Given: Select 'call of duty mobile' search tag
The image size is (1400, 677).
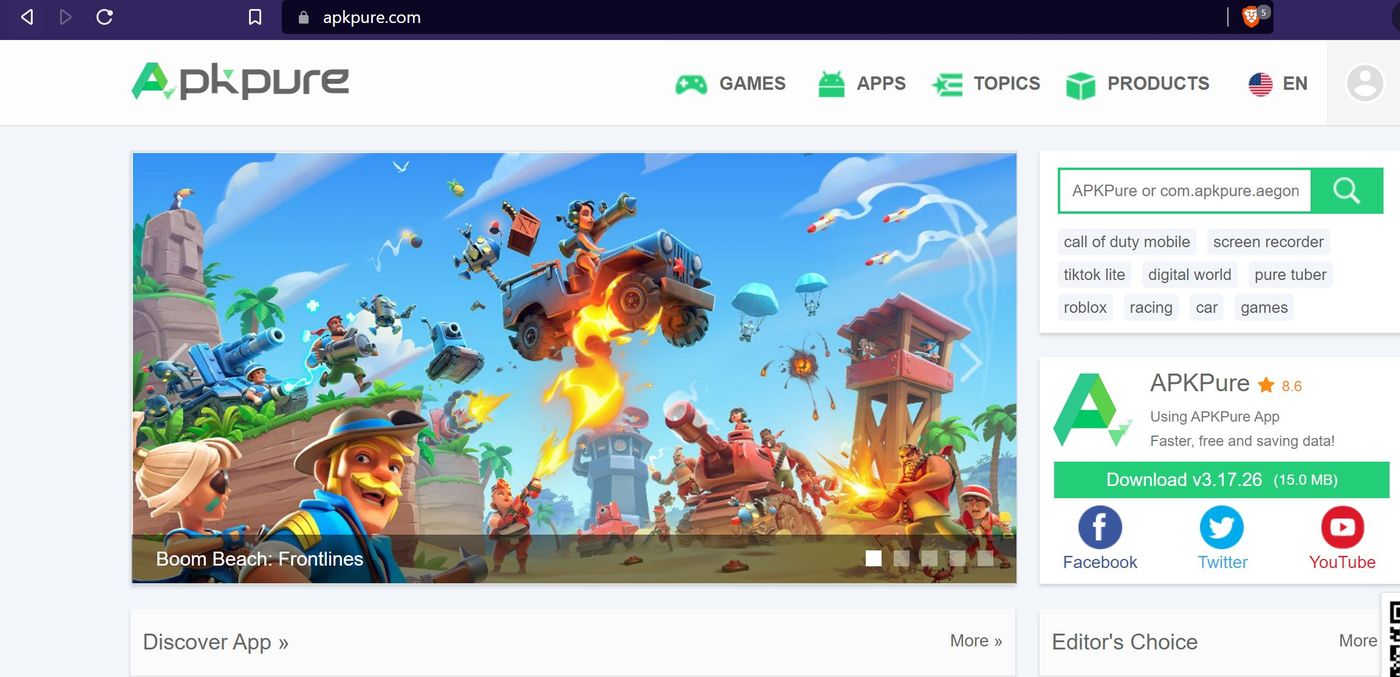Looking at the screenshot, I should [x=1127, y=242].
